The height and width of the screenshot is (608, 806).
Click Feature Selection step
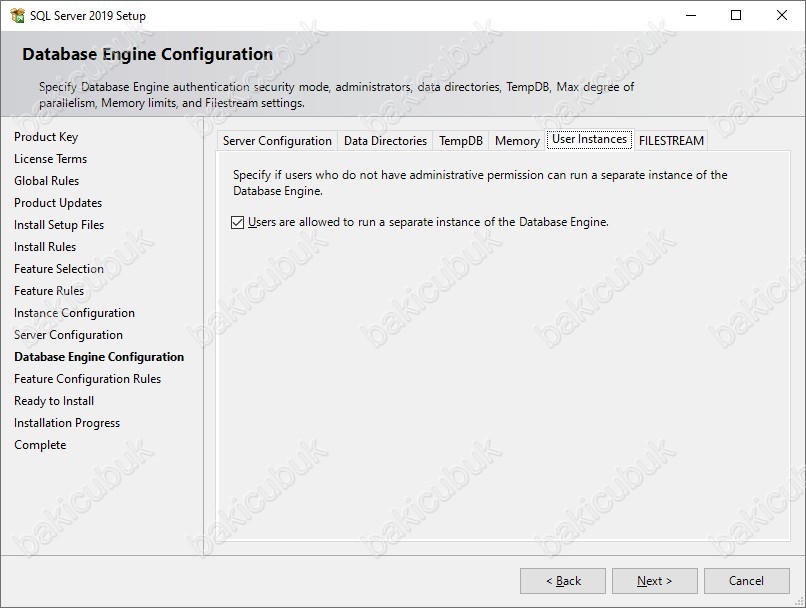point(59,269)
